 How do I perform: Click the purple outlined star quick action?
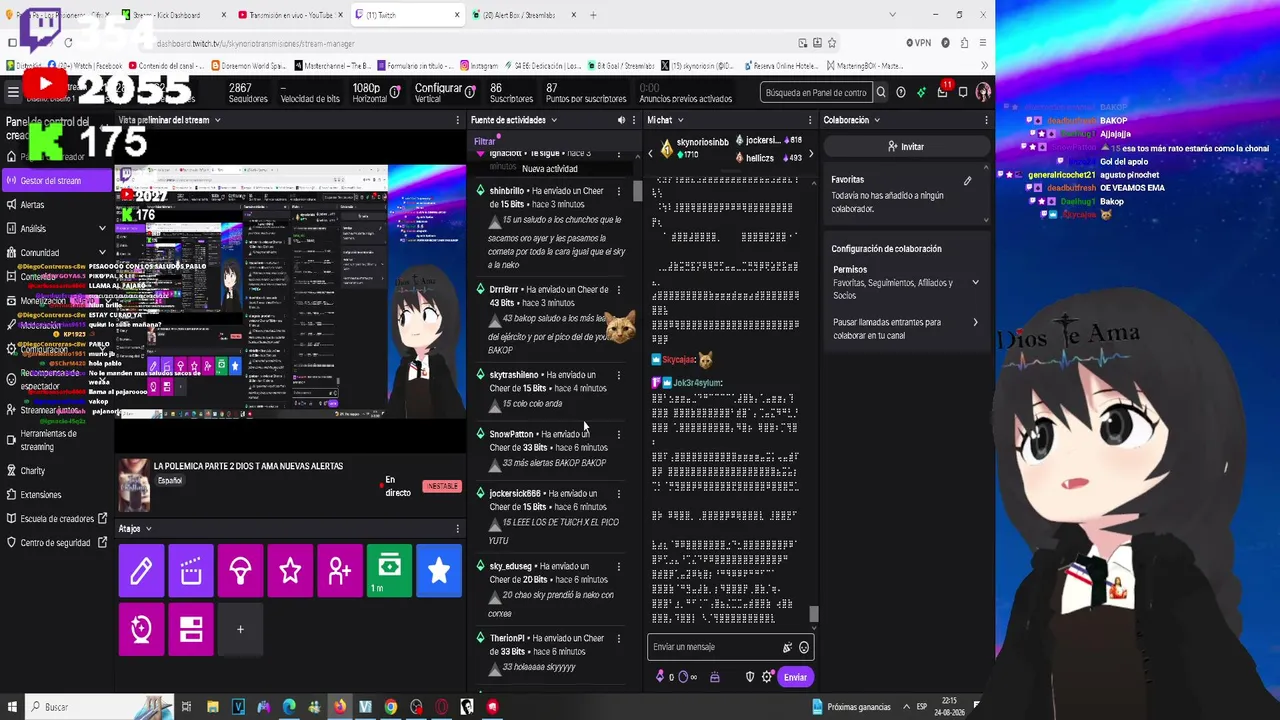(290, 571)
